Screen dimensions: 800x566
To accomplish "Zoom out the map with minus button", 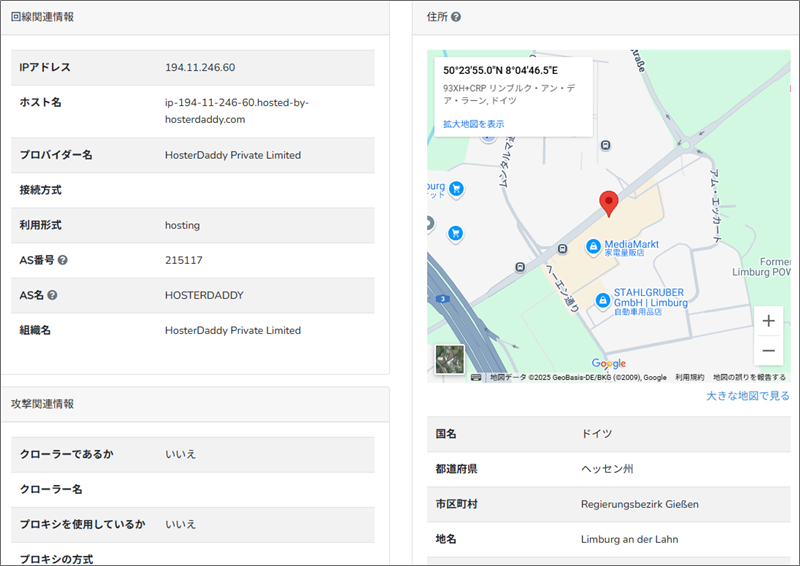I will (x=768, y=351).
